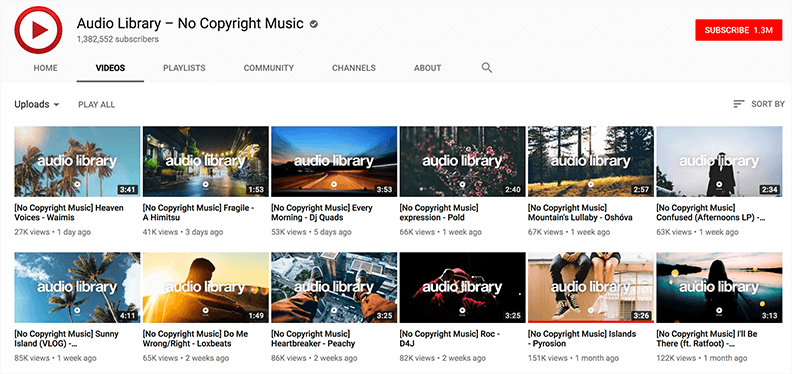
Task: Open Sunny Island (VLOG) video thumbnail
Action: (x=77, y=288)
